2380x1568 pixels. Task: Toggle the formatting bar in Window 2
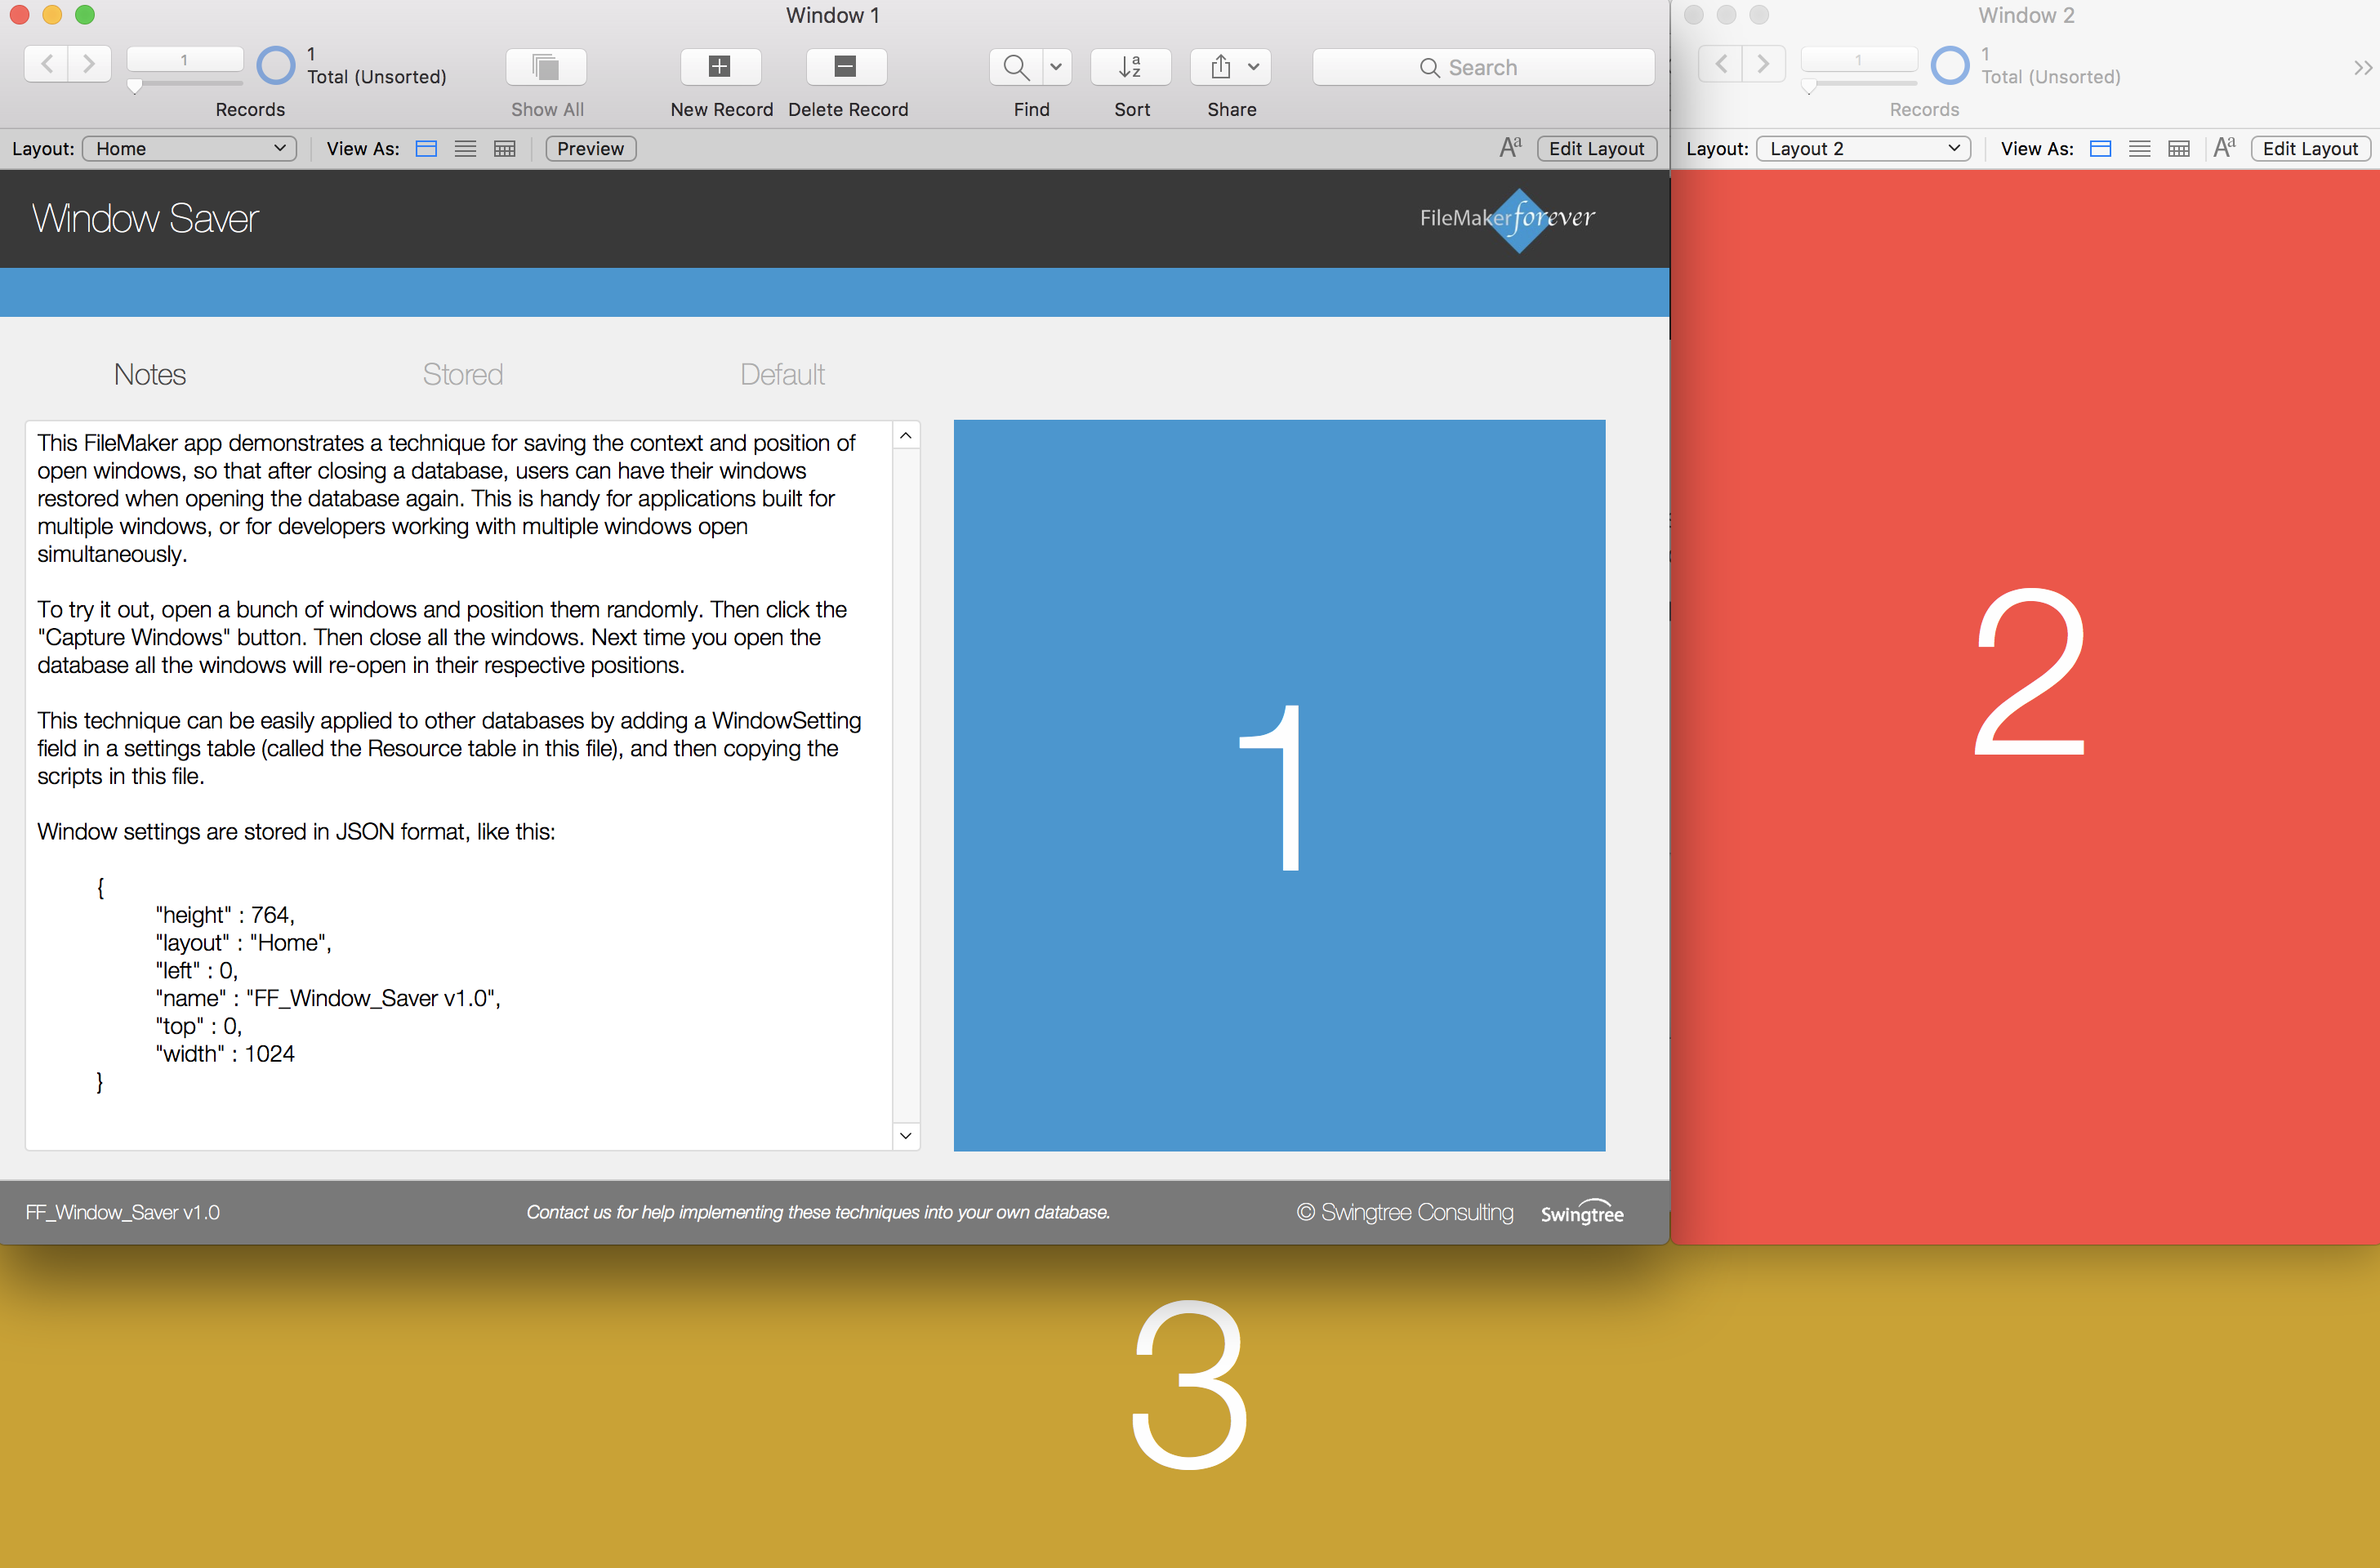2225,148
